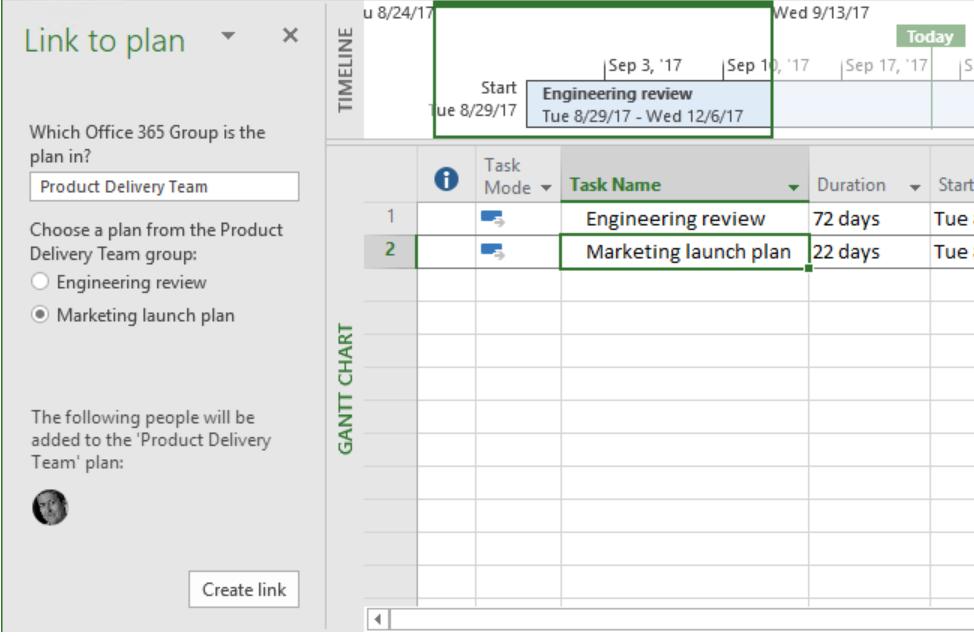Open the Duration column dropdown
This screenshot has height=636, width=974.
coord(915,187)
